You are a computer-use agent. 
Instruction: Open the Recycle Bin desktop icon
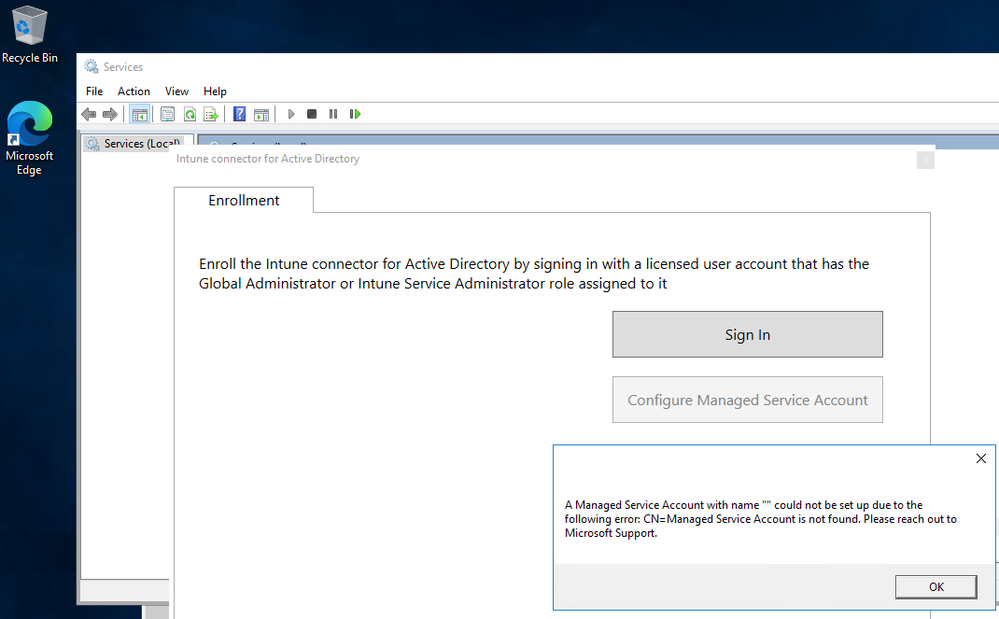pos(29,34)
